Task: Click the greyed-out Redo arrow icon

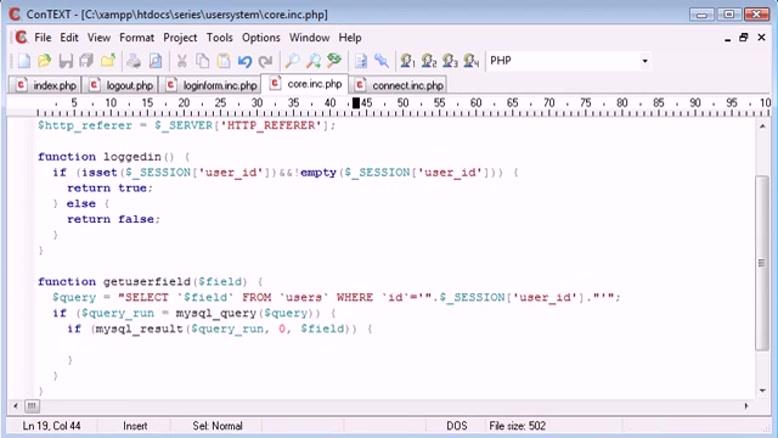Action: [x=265, y=61]
